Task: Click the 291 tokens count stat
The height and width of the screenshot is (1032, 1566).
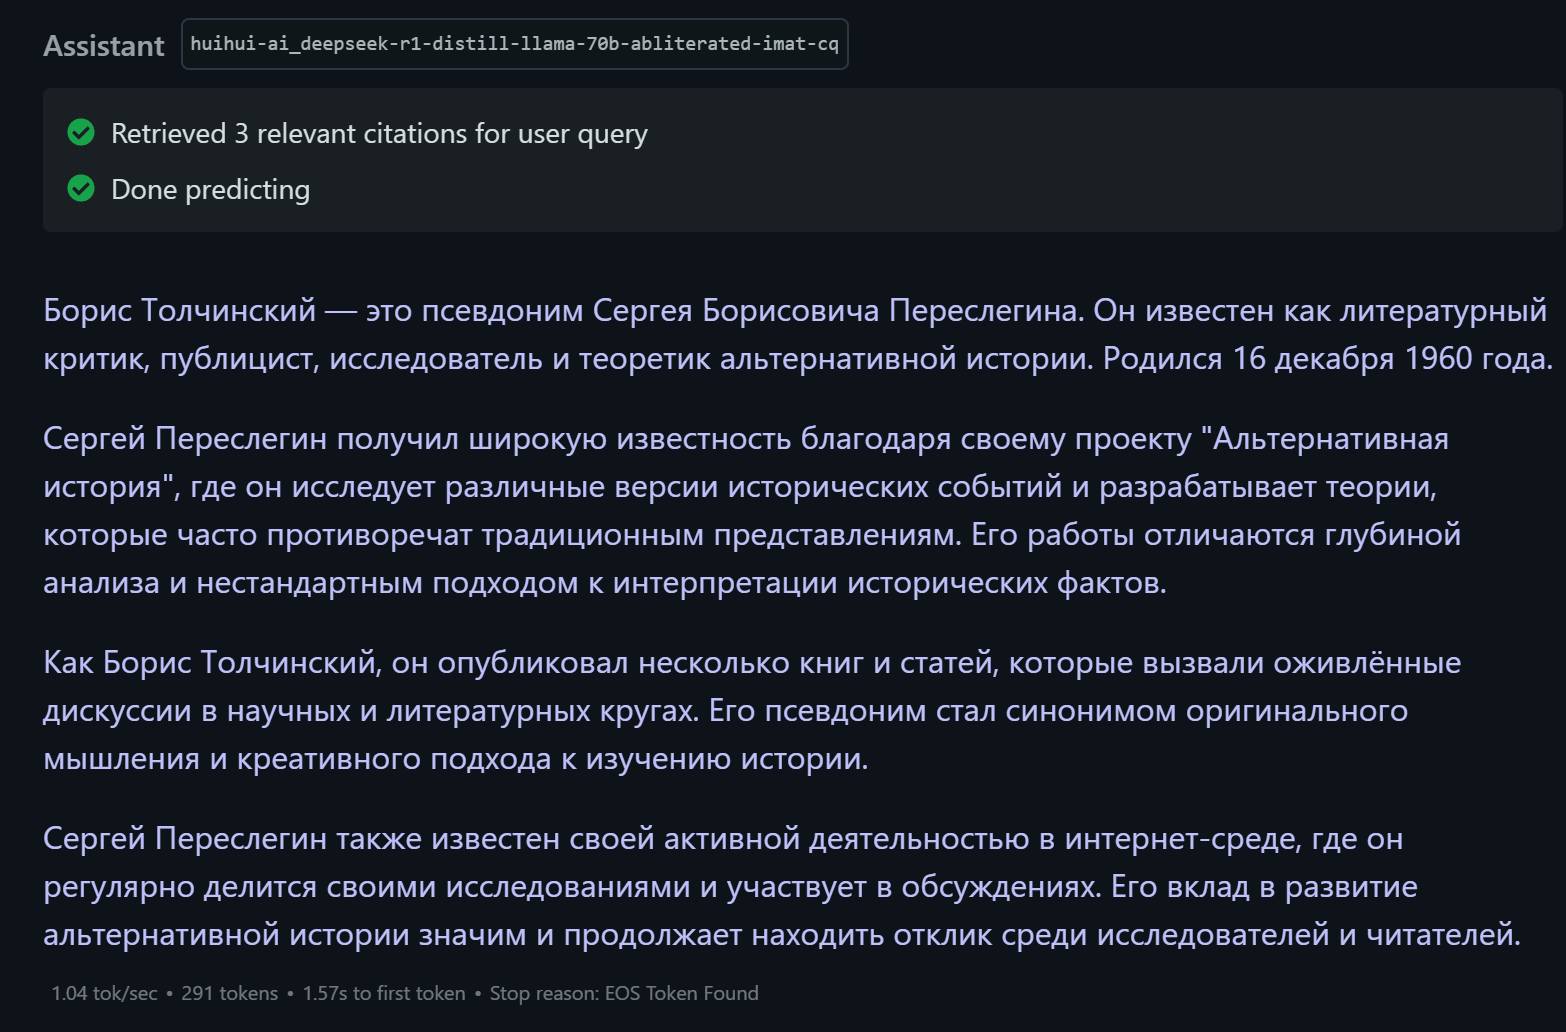Action: [229, 993]
